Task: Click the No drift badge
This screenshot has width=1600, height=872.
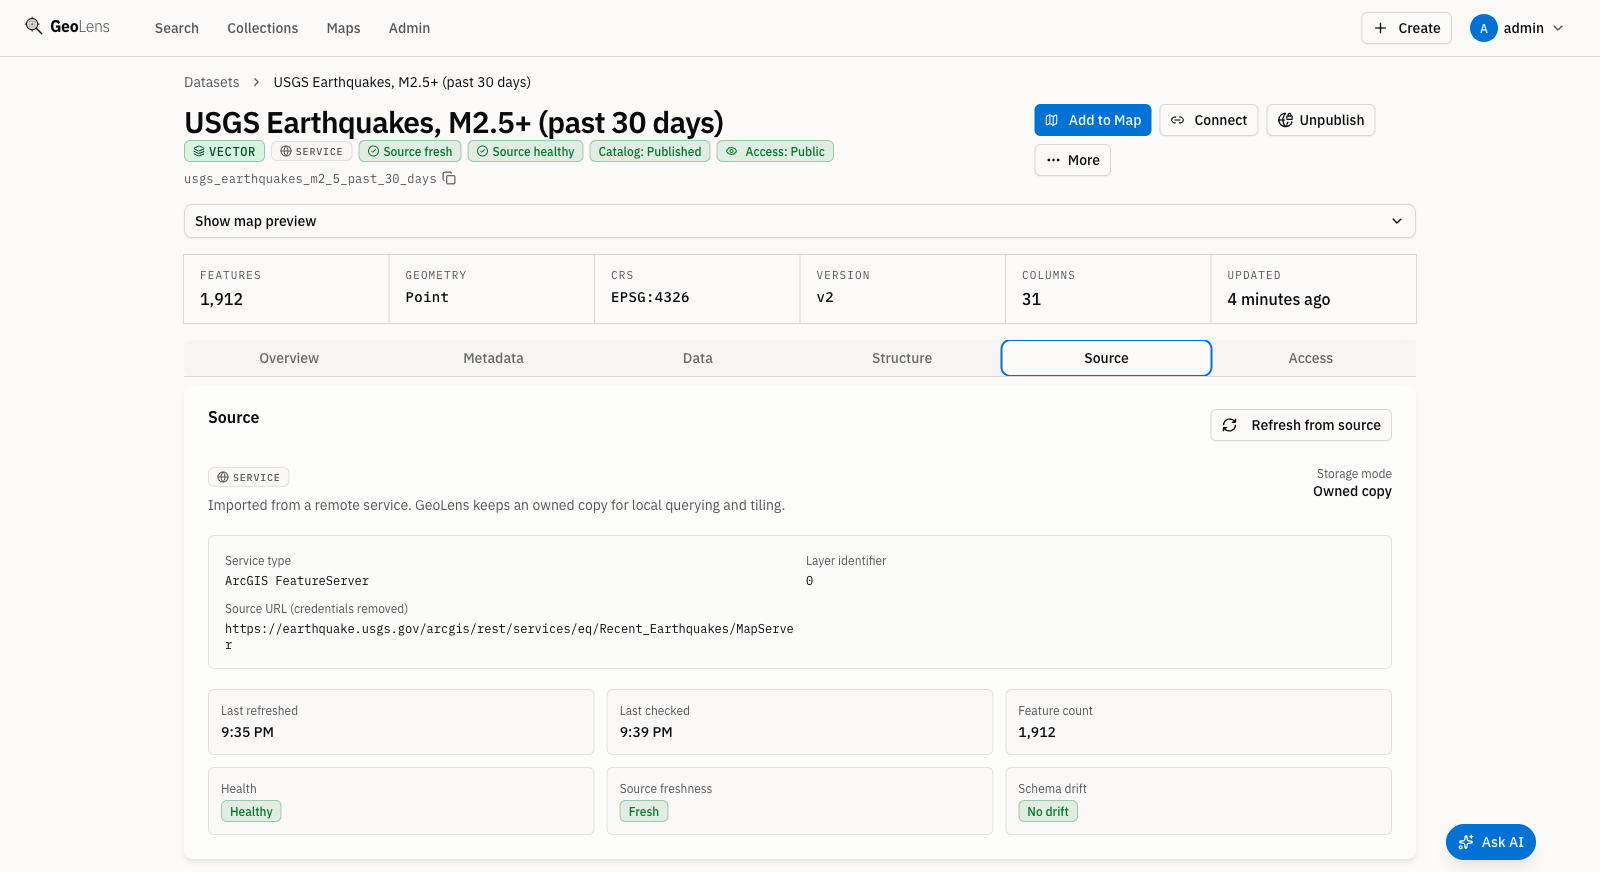Action: pos(1048,811)
